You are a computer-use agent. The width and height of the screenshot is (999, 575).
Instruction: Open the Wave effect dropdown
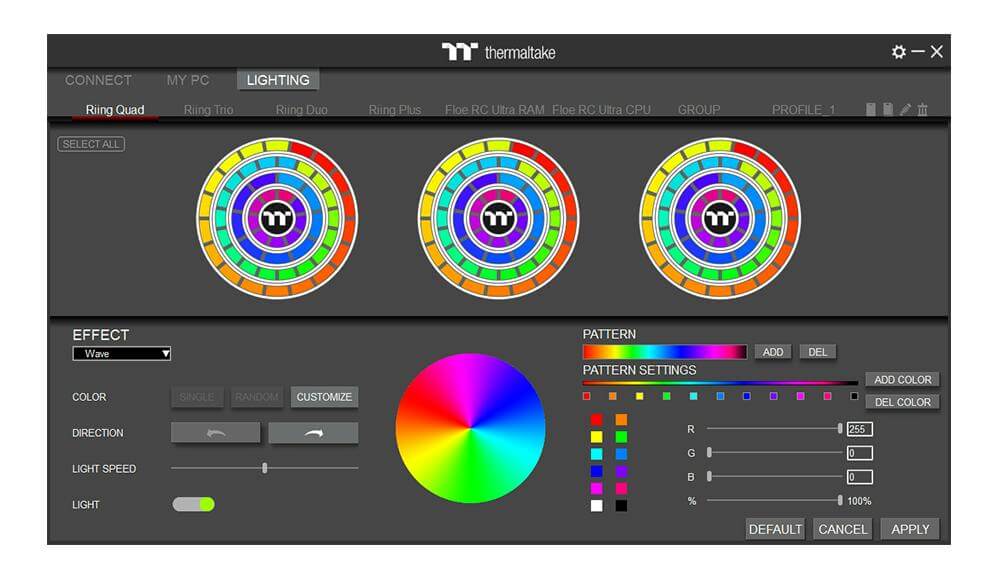tap(122, 353)
